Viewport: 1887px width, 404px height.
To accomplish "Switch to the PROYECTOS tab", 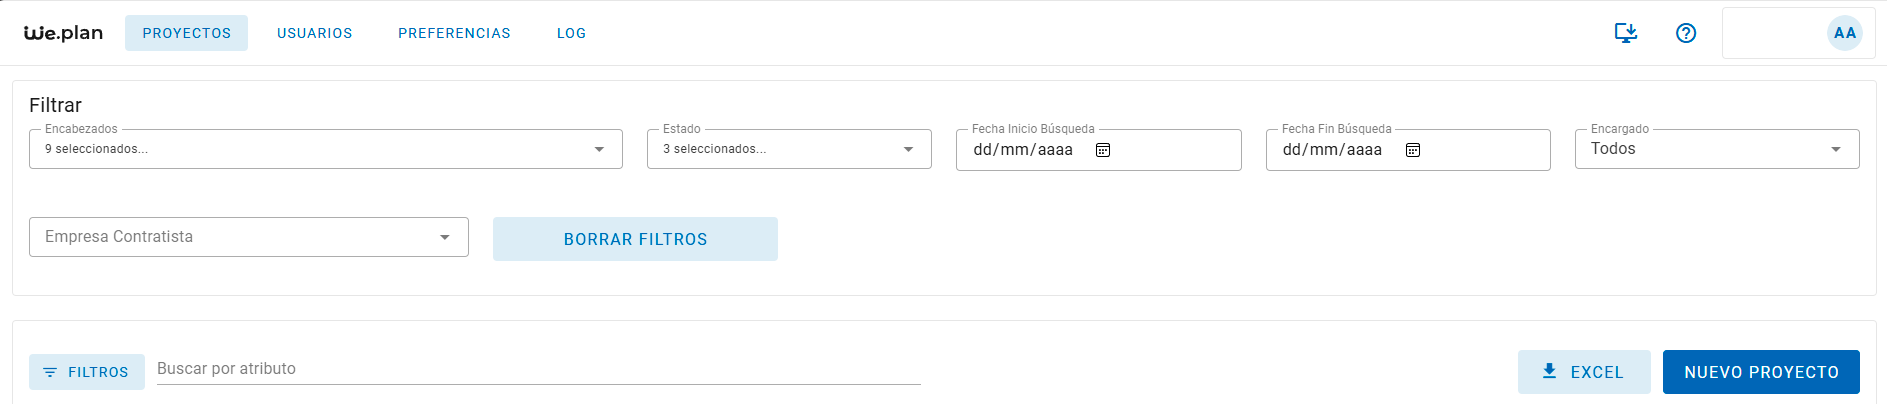I will point(187,33).
